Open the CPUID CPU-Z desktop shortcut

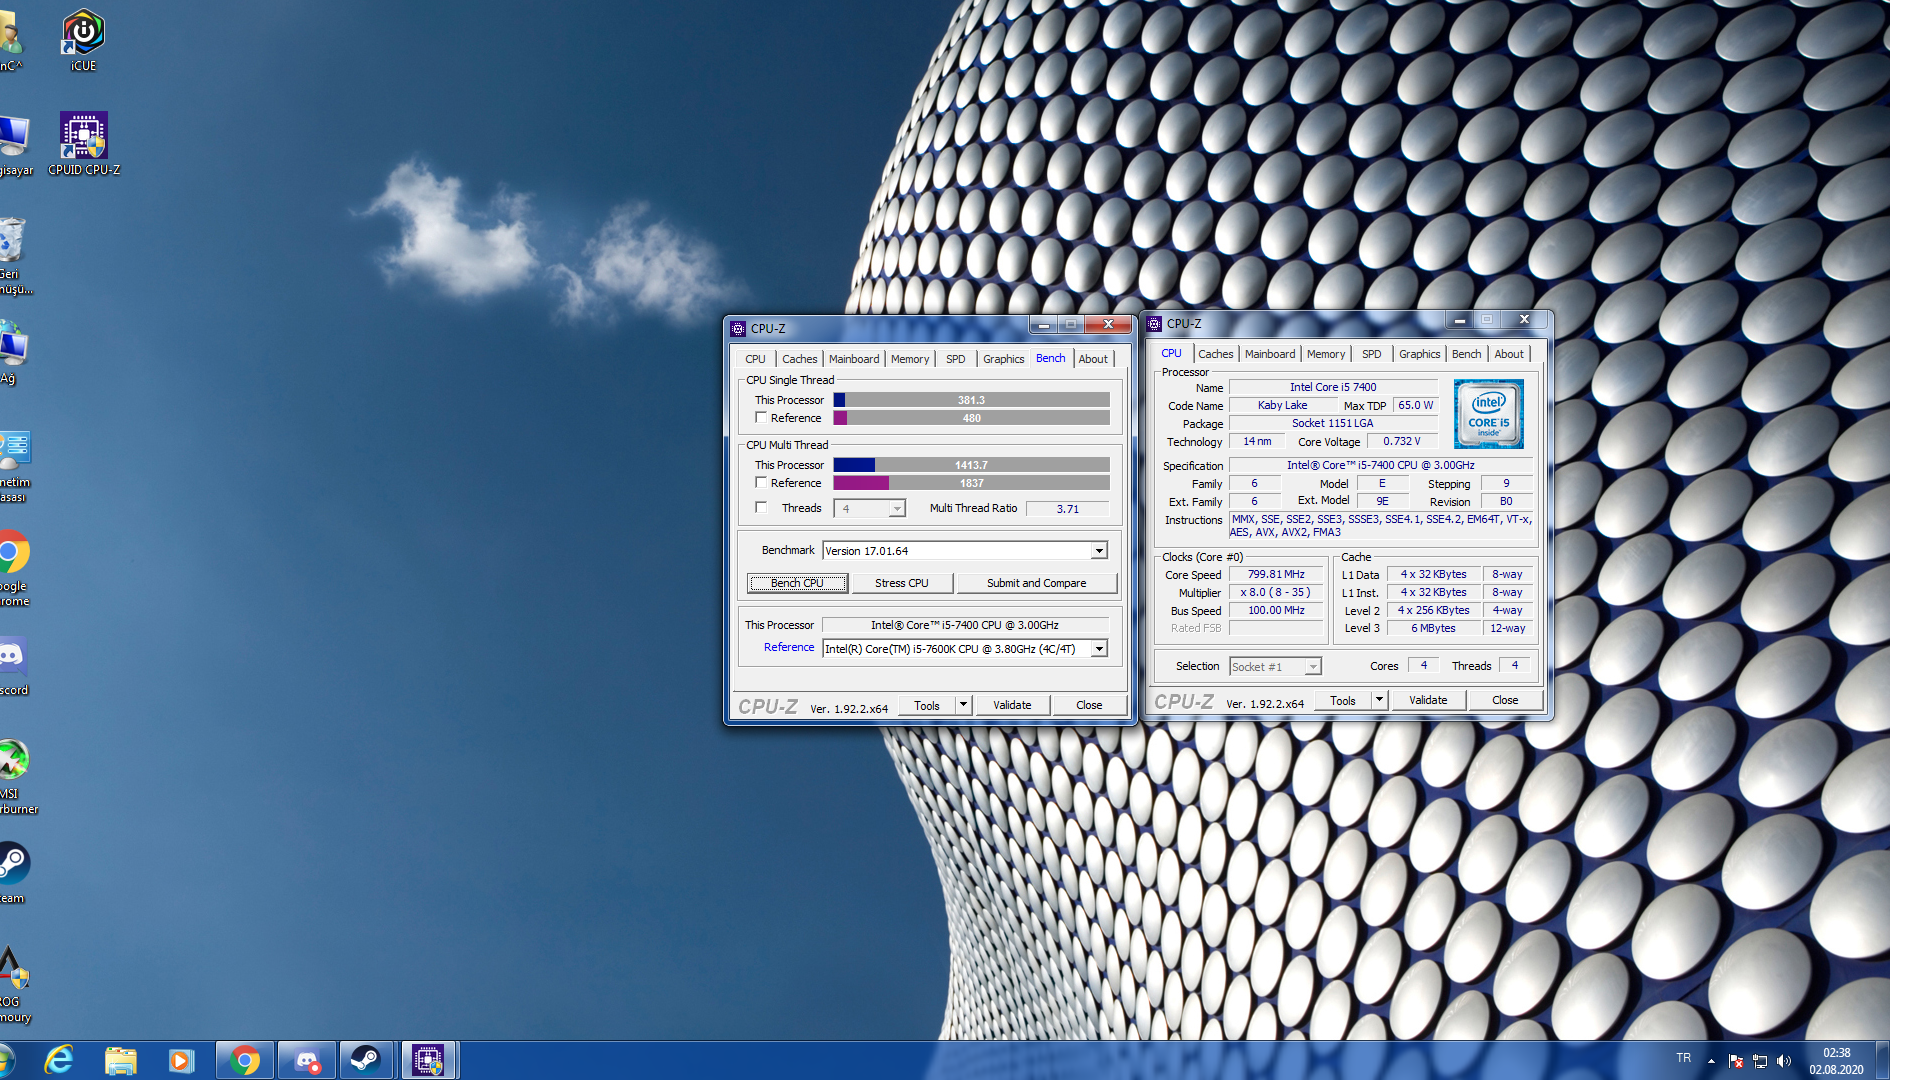83,144
